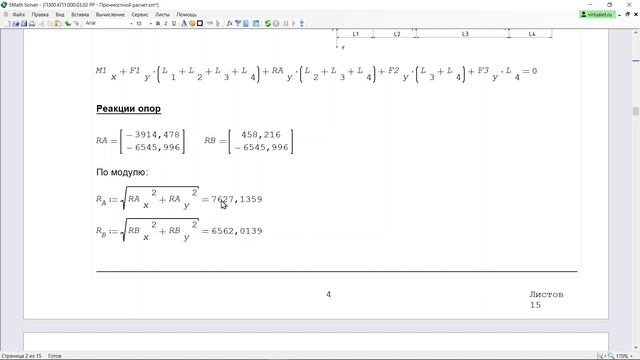Open the Вставка menu
Viewport: 640px width, 360px height.
80,14
